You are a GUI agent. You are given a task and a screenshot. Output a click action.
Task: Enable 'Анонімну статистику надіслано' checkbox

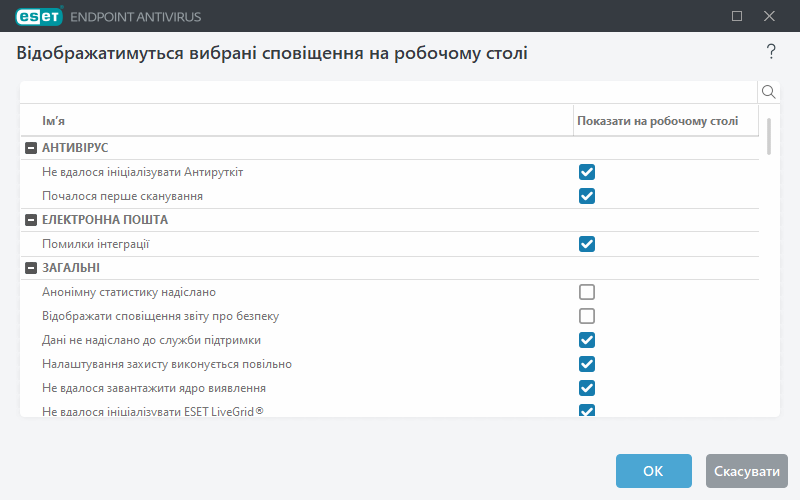587,292
